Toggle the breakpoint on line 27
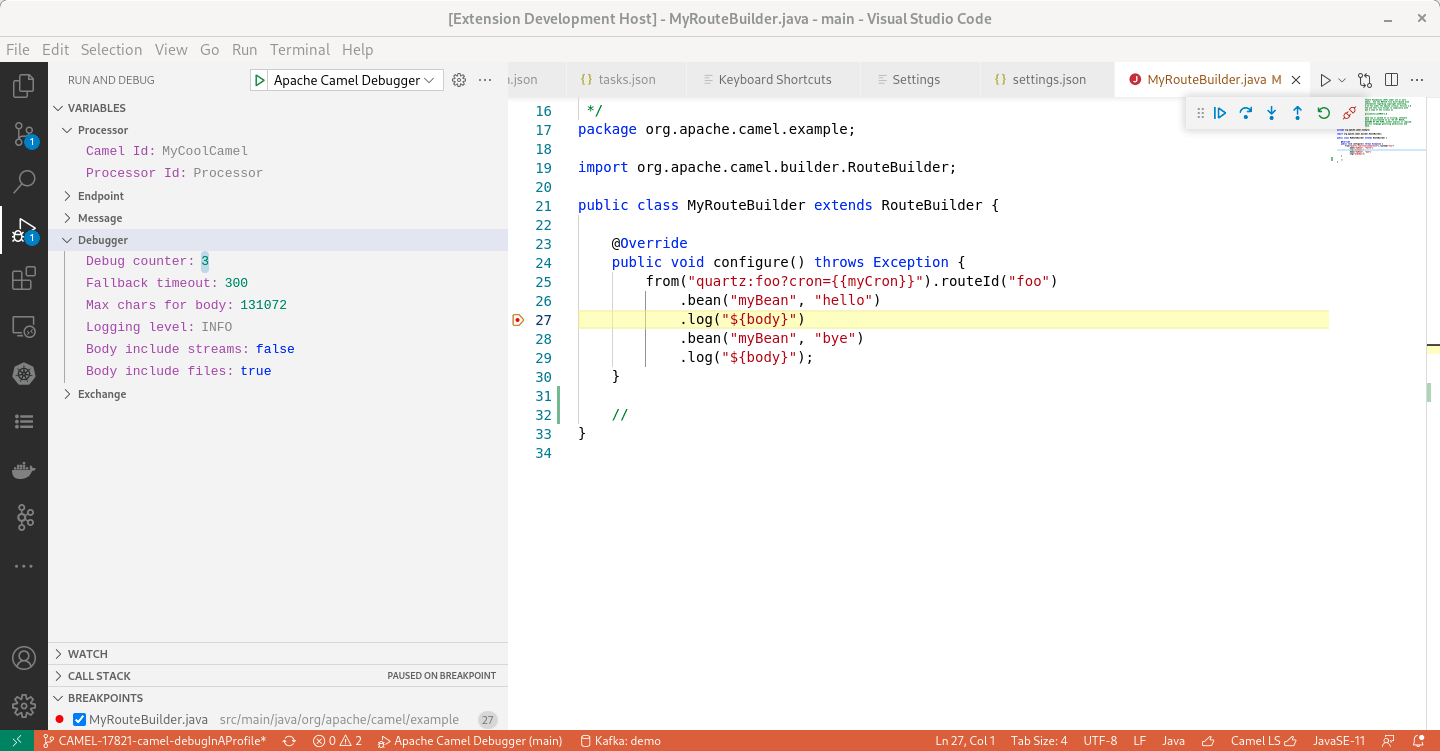The width and height of the screenshot is (1440, 751). click(518, 320)
